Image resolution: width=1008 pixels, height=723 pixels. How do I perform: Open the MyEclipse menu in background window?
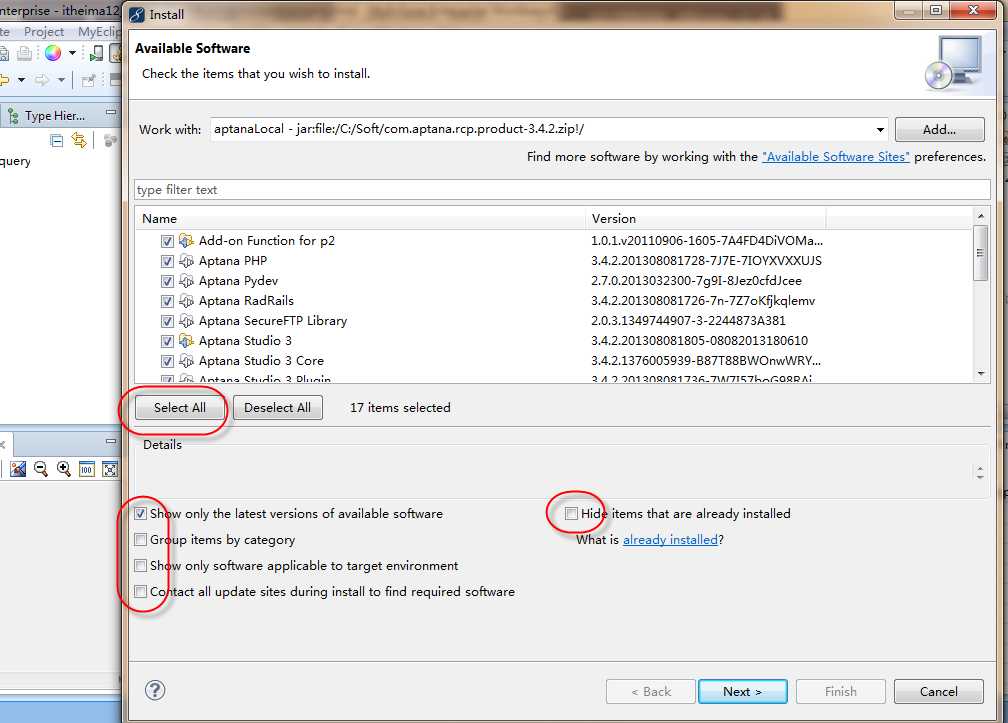[x=99, y=31]
